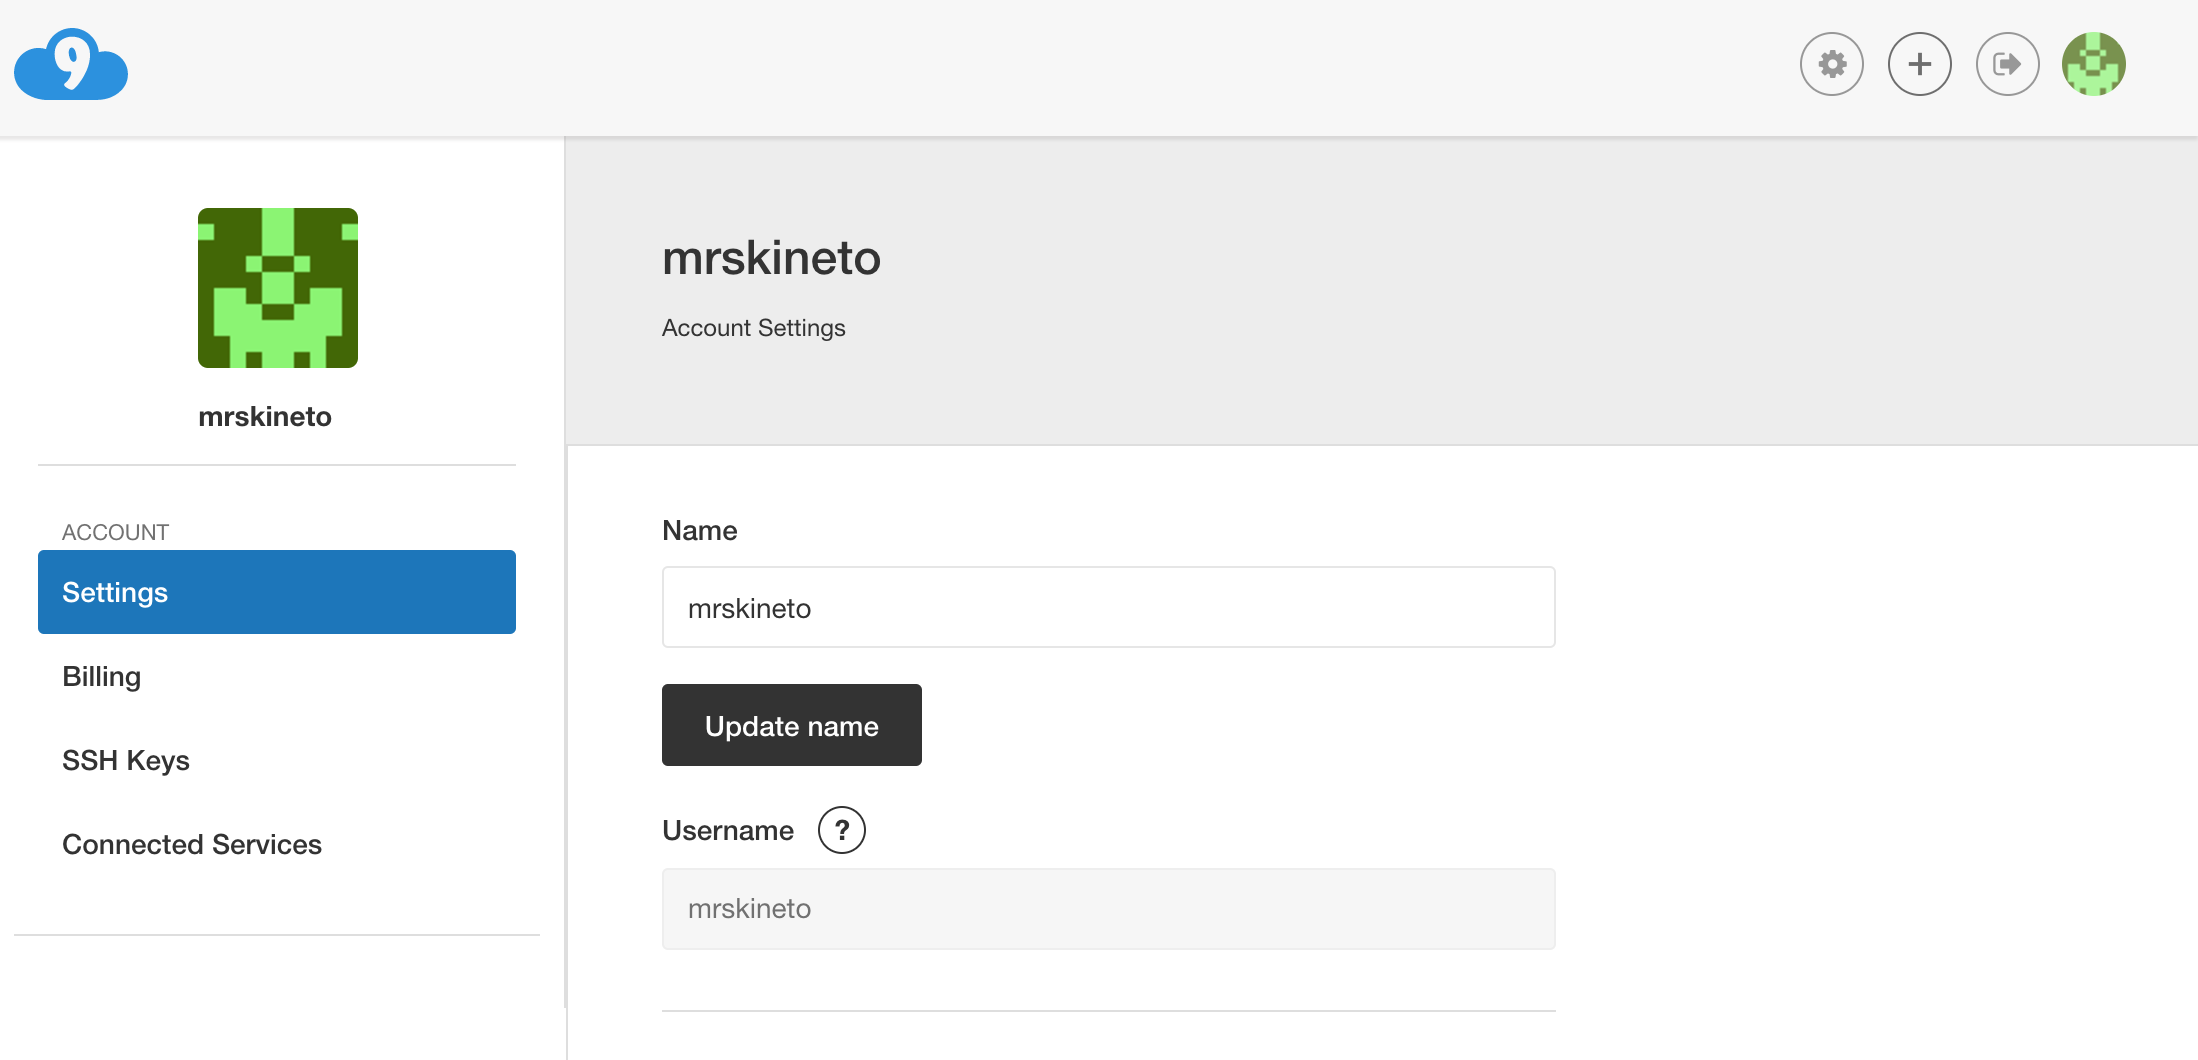Click the Username field label
Screen dimensions: 2198x1060
click(x=728, y=830)
